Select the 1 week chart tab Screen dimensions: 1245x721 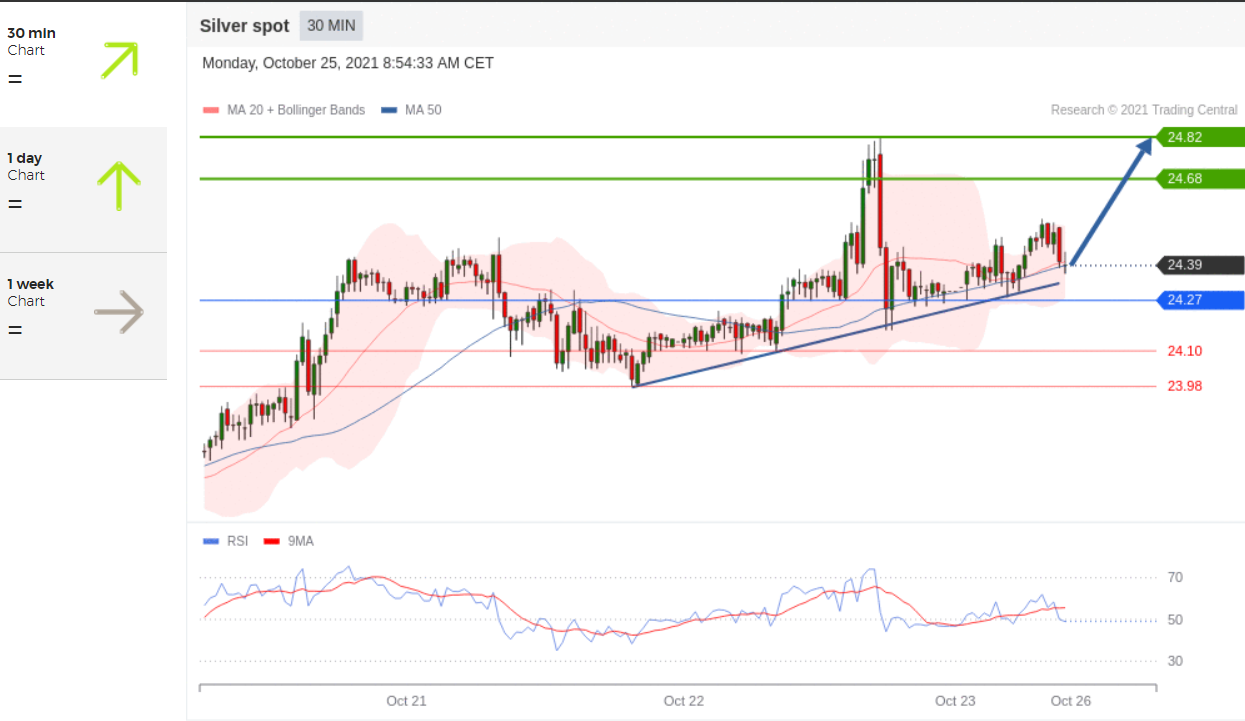coord(83,316)
